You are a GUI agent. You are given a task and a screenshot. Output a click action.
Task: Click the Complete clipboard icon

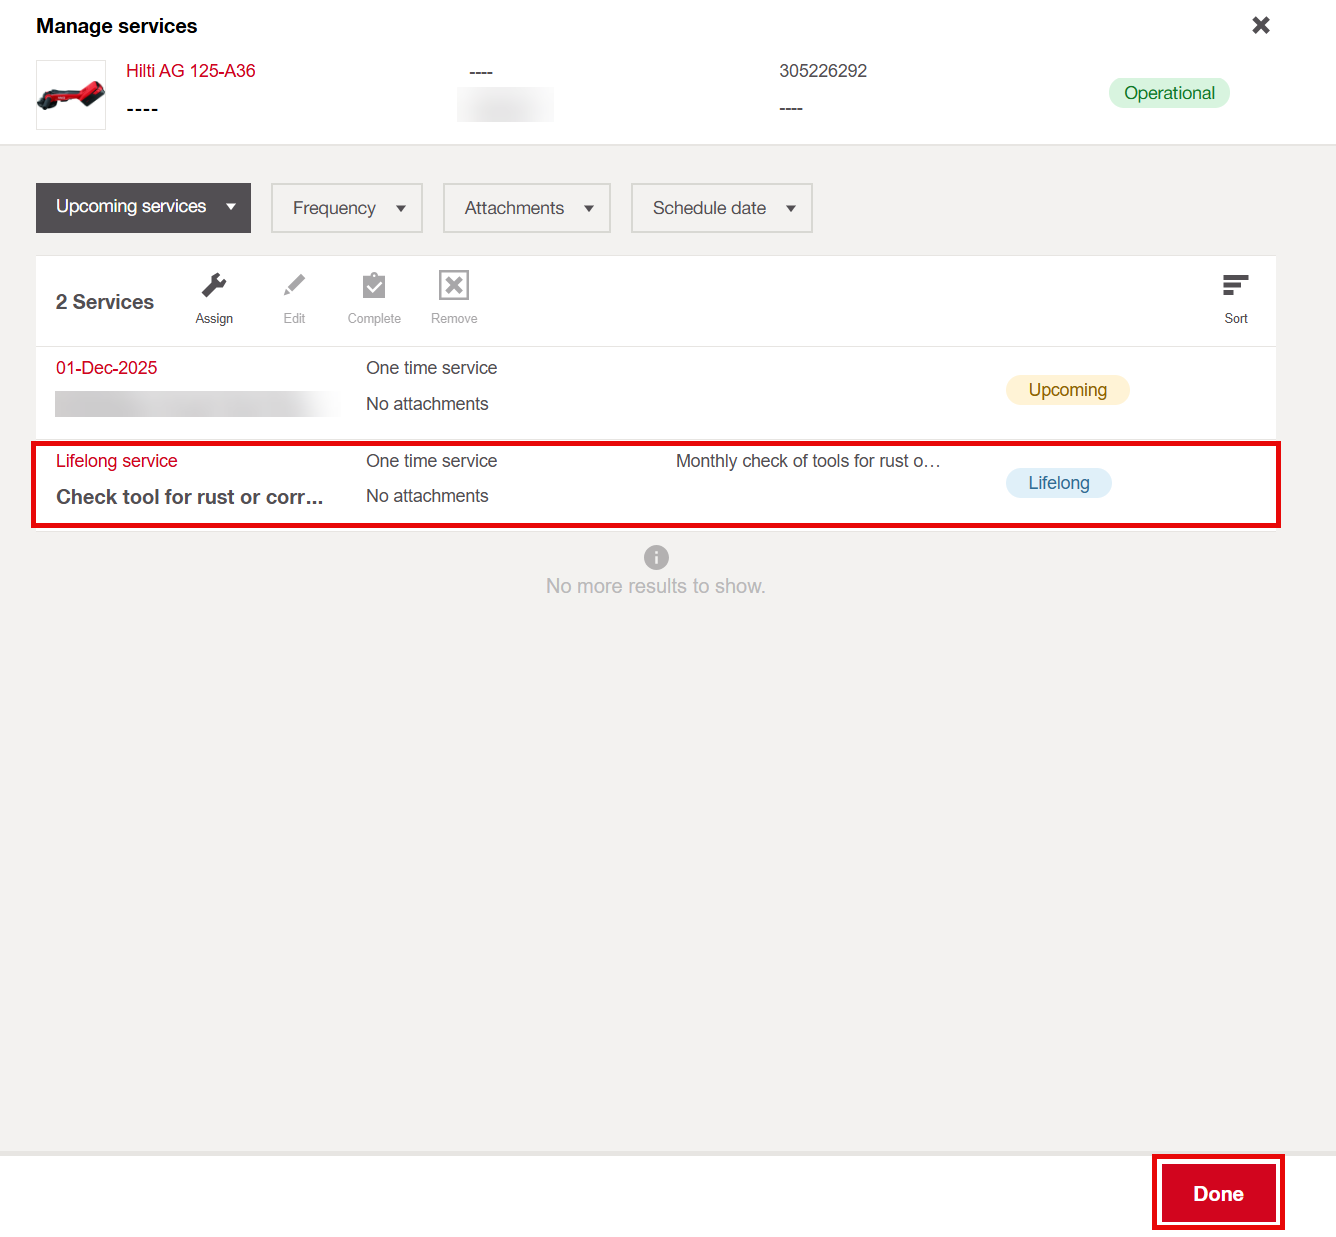(x=374, y=287)
